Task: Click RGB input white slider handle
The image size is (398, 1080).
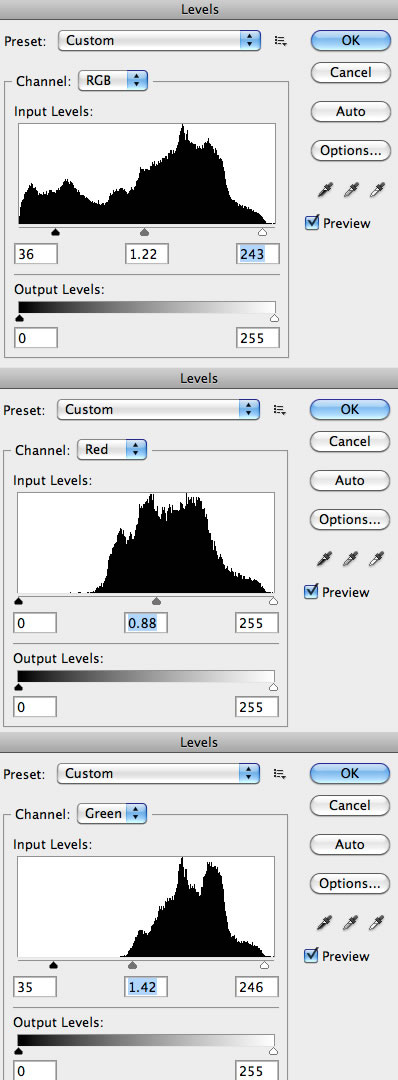Action: [262, 232]
